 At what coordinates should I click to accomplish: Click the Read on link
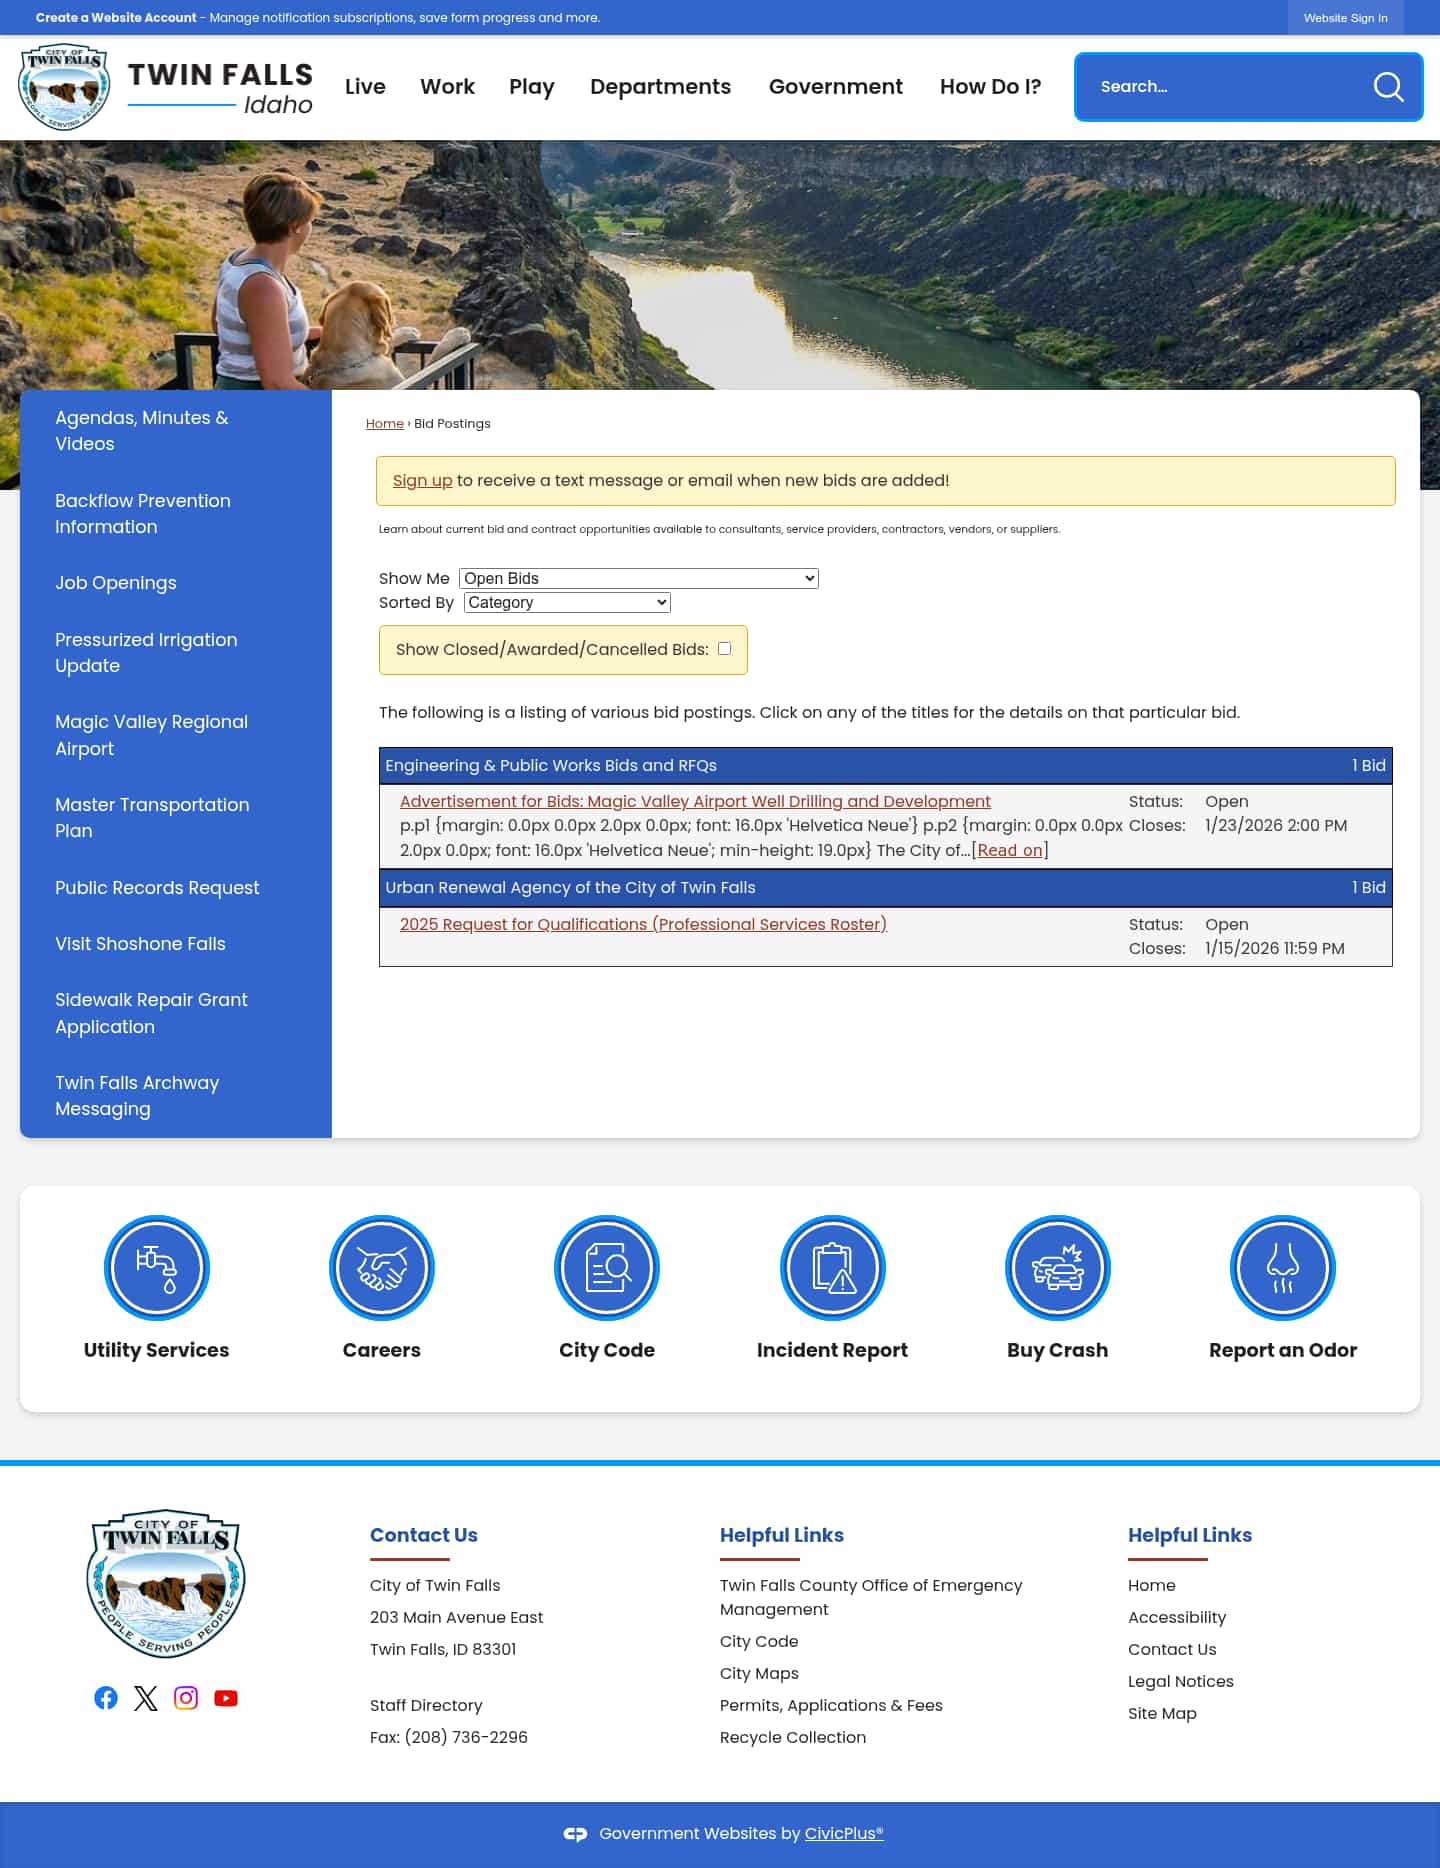pyautogui.click(x=1010, y=850)
